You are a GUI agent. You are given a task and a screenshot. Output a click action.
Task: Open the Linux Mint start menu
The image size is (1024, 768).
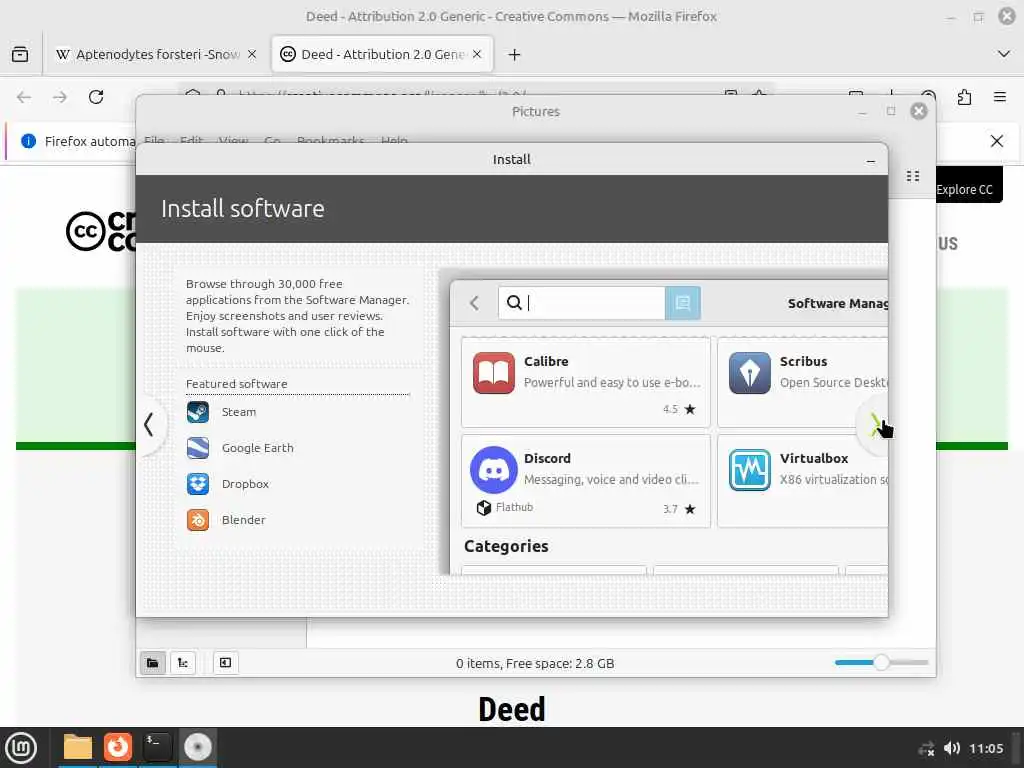click(21, 748)
